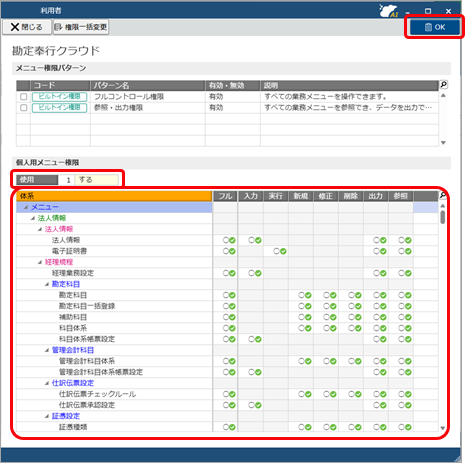Toggle 参照 permission for 管理会計科目体系 row
The width and height of the screenshot is (465, 463).
(405, 361)
